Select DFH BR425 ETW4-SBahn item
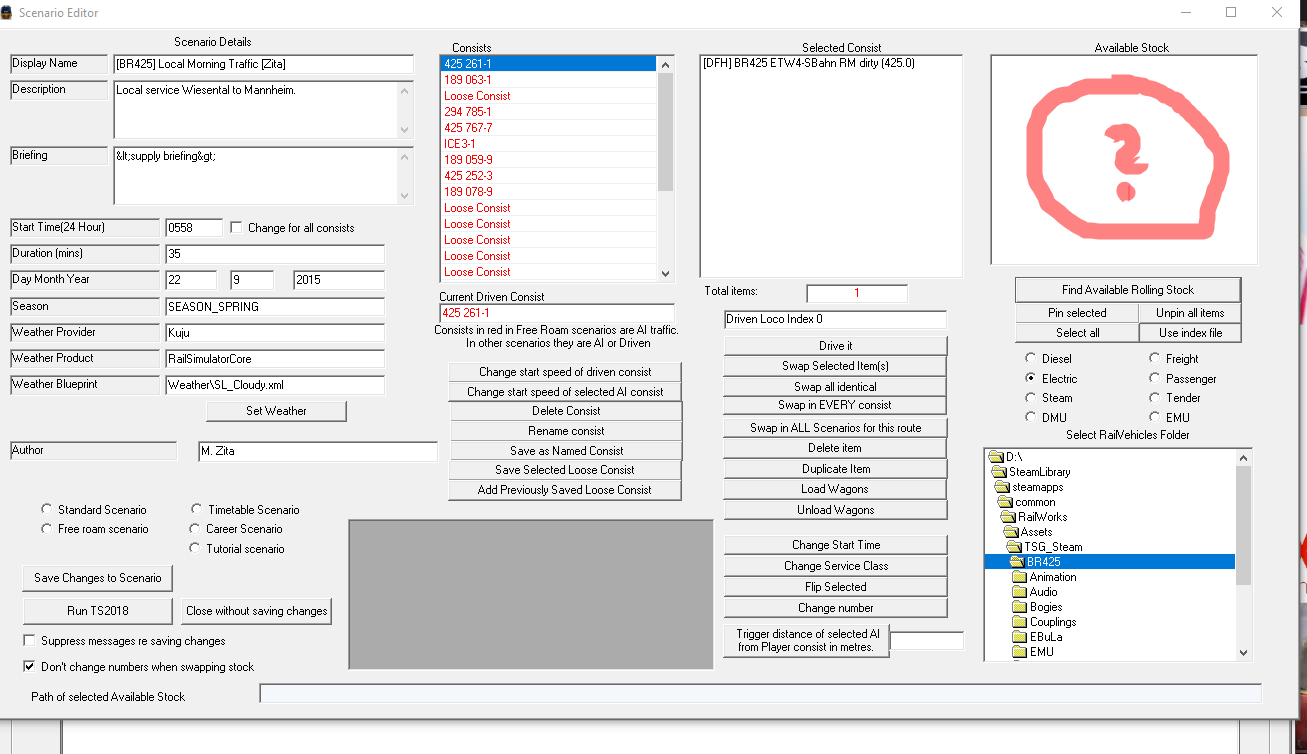This screenshot has width=1307, height=754. click(809, 63)
